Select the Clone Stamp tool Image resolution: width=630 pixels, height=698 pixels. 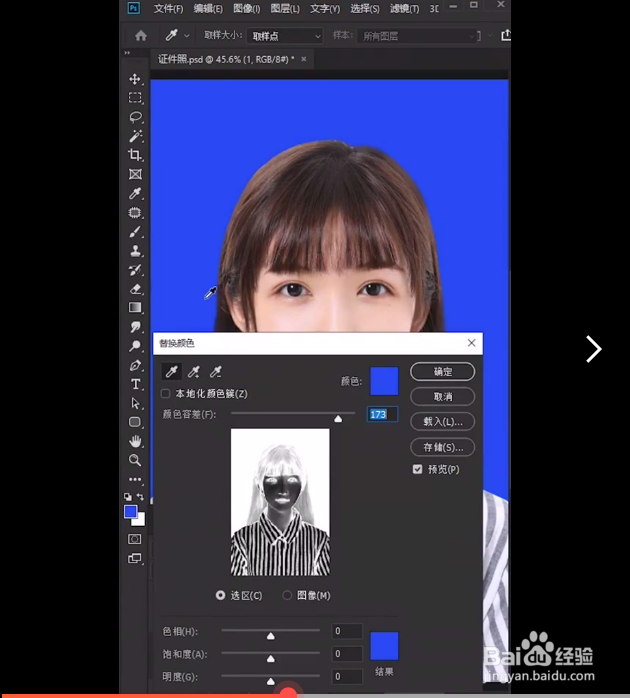click(x=135, y=251)
